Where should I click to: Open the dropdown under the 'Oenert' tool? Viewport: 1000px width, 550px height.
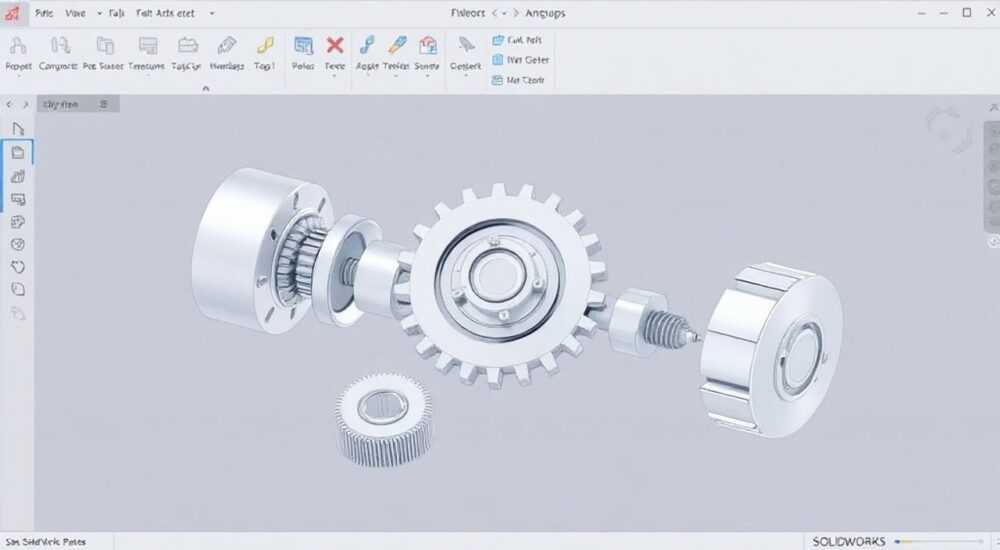click(x=466, y=76)
